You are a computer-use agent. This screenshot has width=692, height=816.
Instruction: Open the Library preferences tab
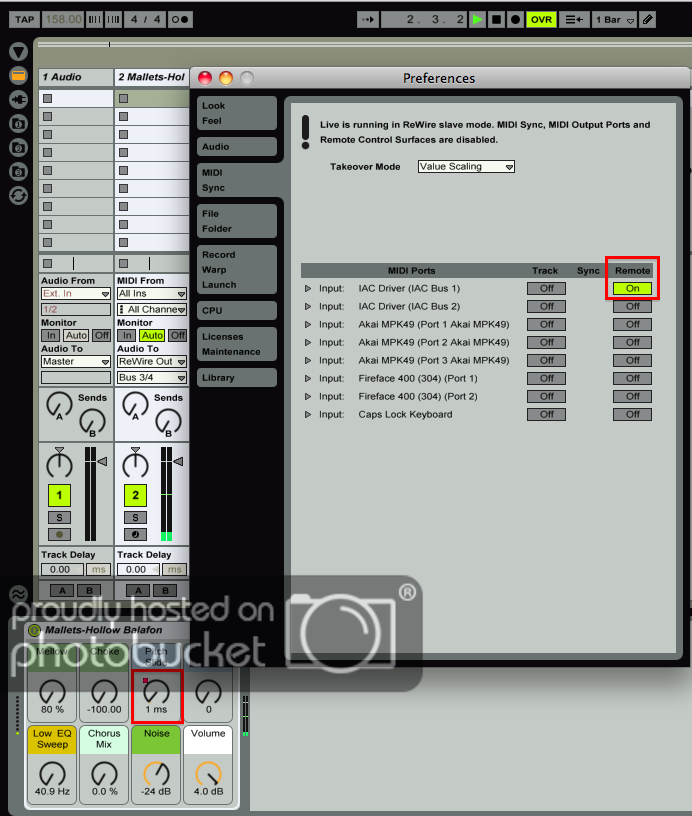click(x=237, y=378)
